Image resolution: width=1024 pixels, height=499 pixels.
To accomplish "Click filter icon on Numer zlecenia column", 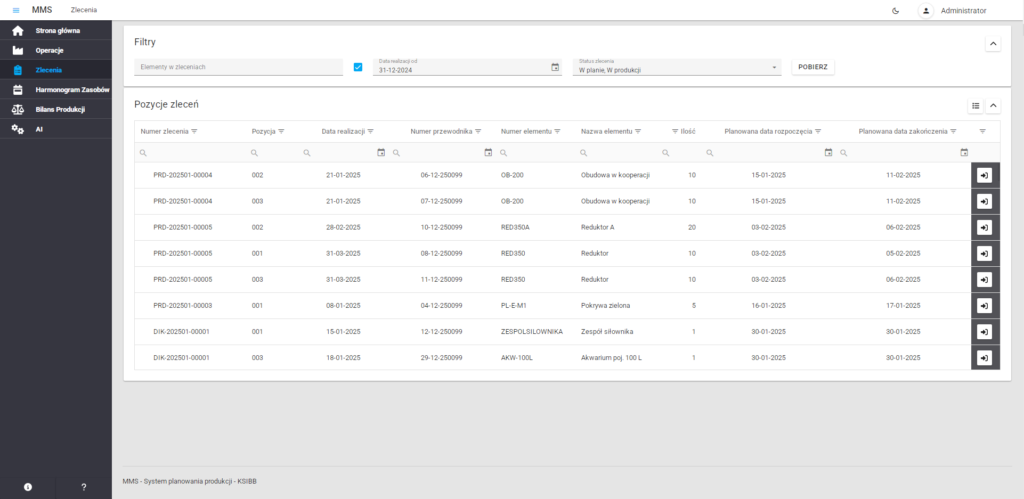I will tap(194, 131).
